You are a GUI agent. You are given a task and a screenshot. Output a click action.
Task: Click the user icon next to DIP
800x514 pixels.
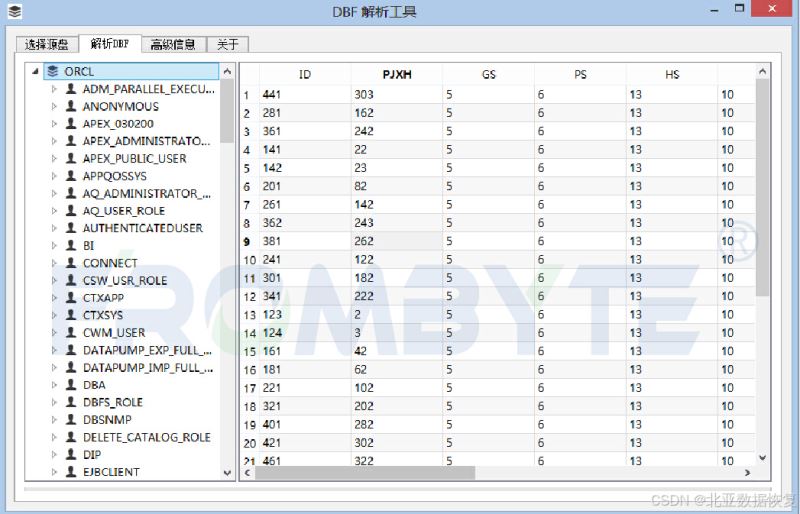(71, 454)
